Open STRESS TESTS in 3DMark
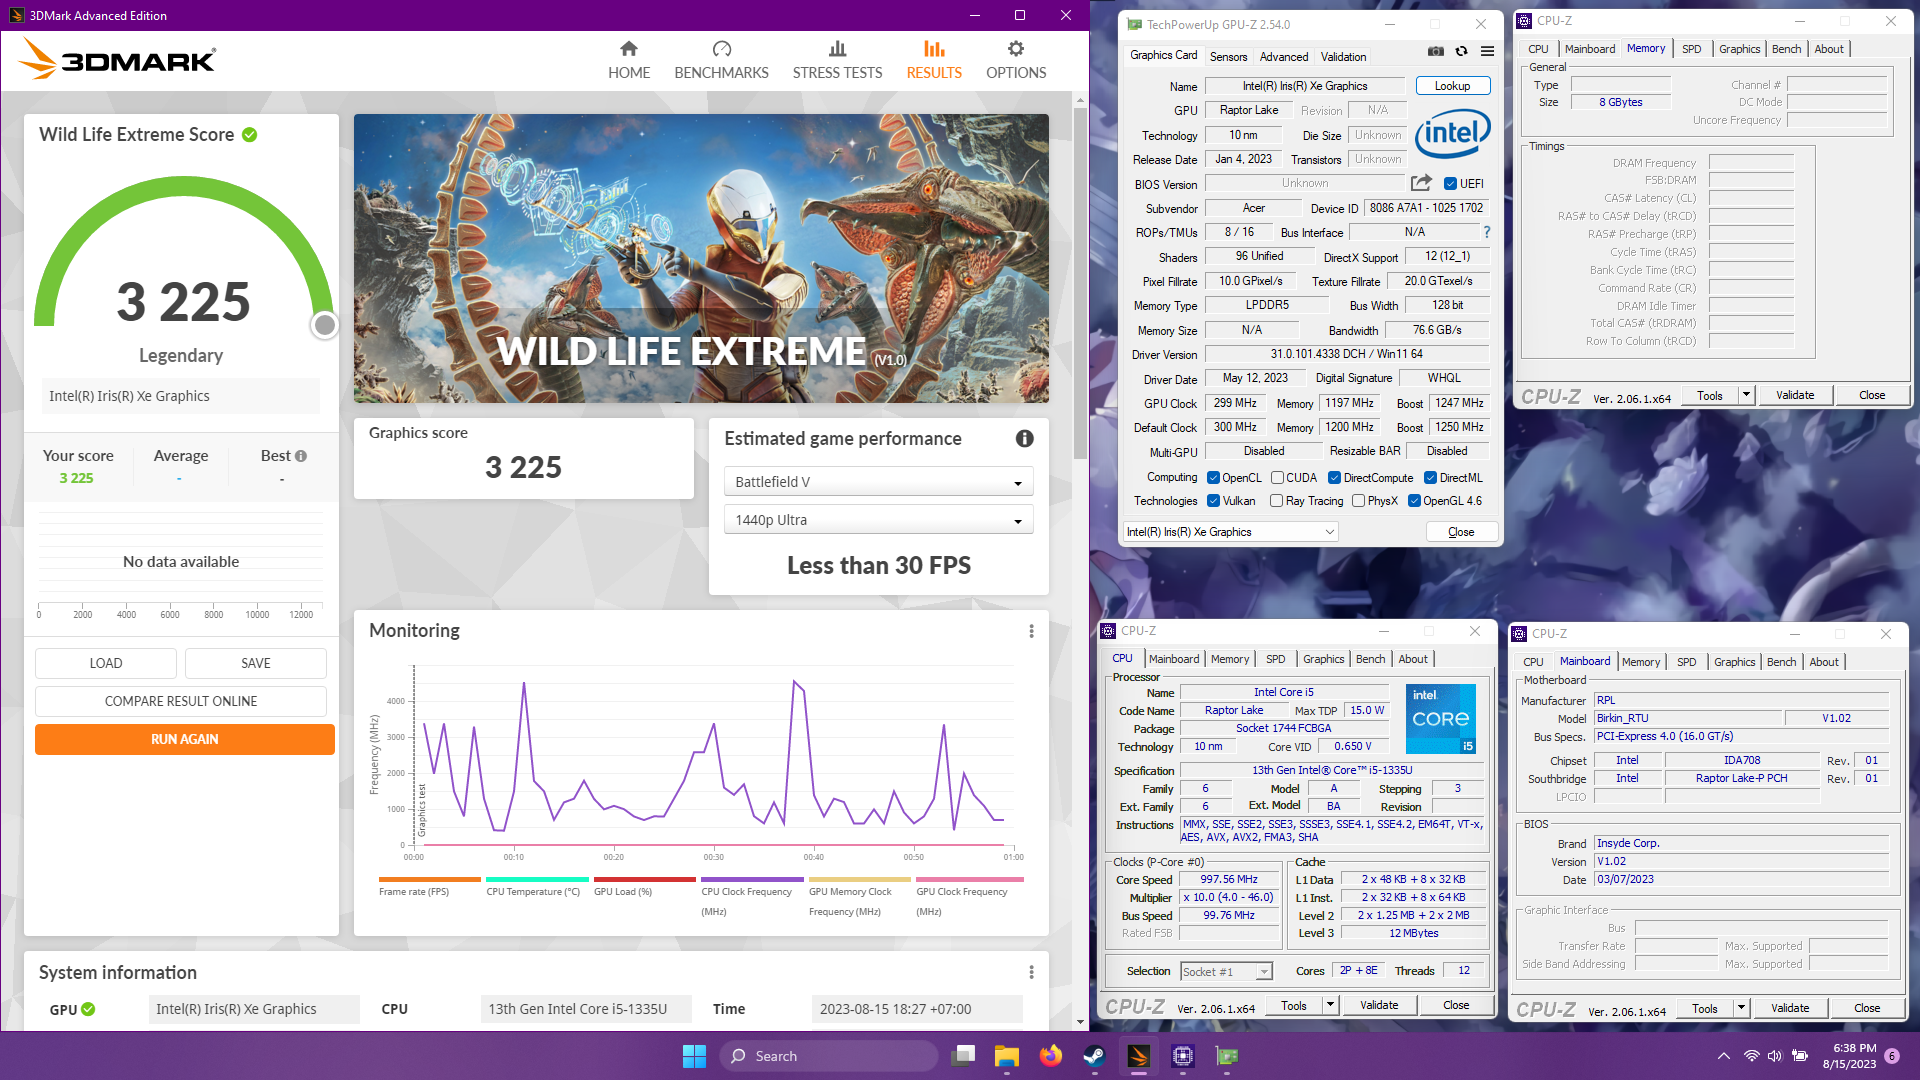Image resolution: width=1920 pixels, height=1080 pixels. coord(837,60)
